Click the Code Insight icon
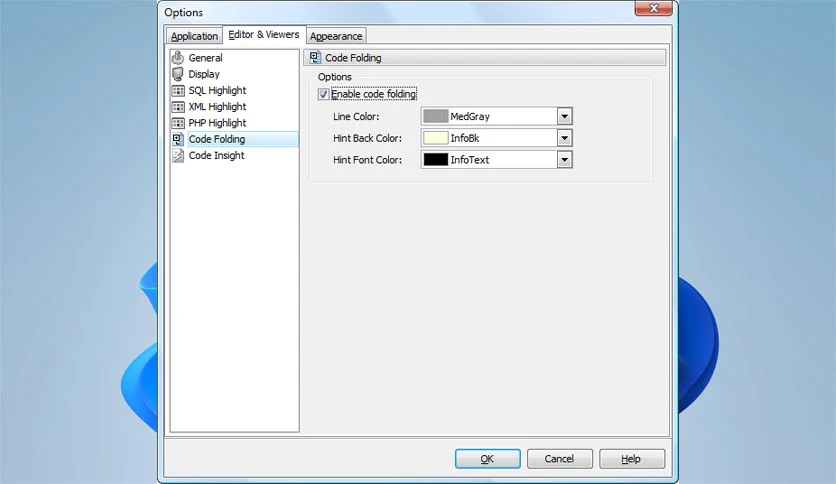 click(178, 156)
